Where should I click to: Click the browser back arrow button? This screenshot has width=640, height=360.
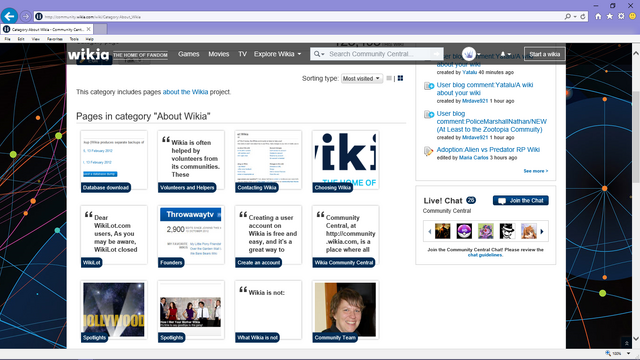click(9, 16)
